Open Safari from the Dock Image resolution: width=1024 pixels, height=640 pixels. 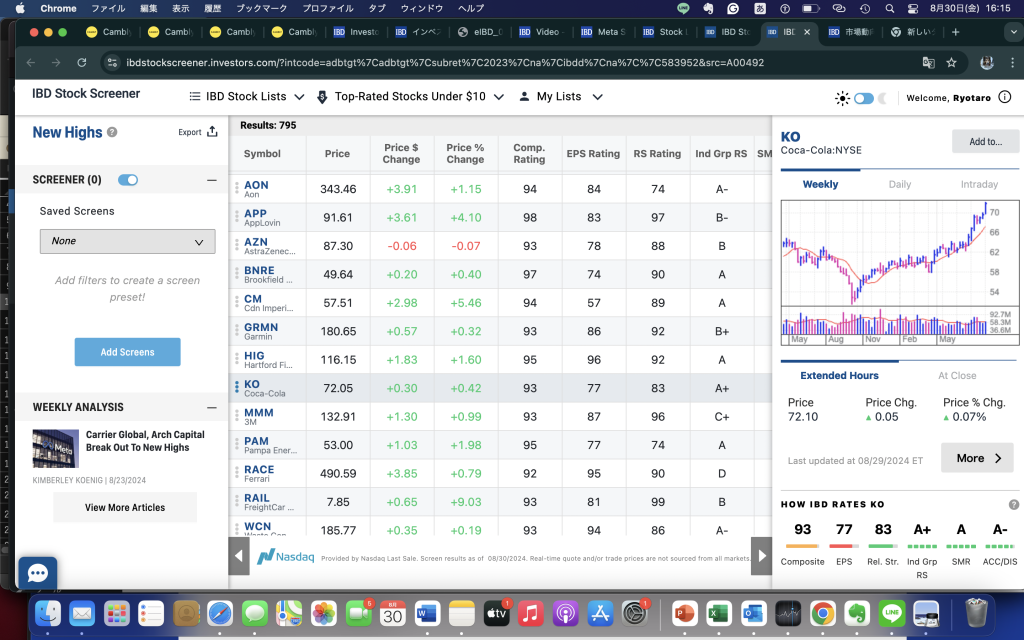click(221, 613)
